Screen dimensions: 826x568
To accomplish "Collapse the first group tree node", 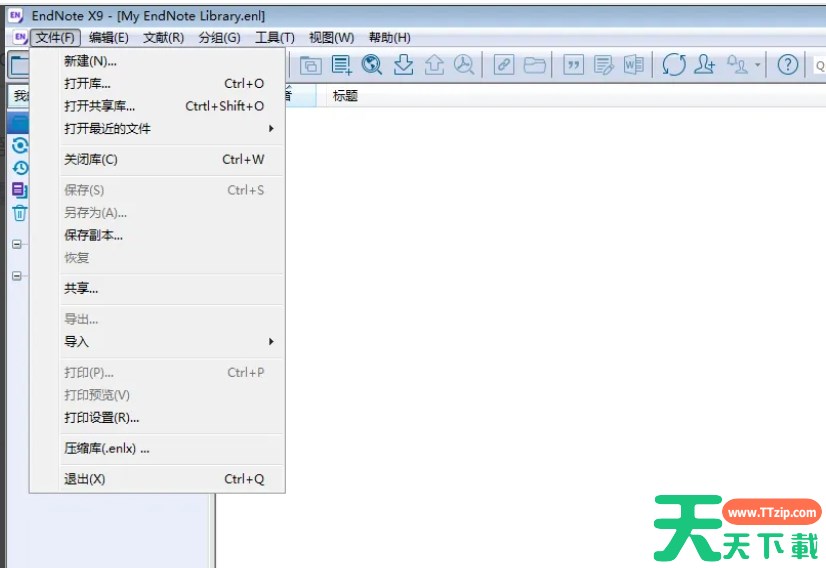I will [17, 244].
